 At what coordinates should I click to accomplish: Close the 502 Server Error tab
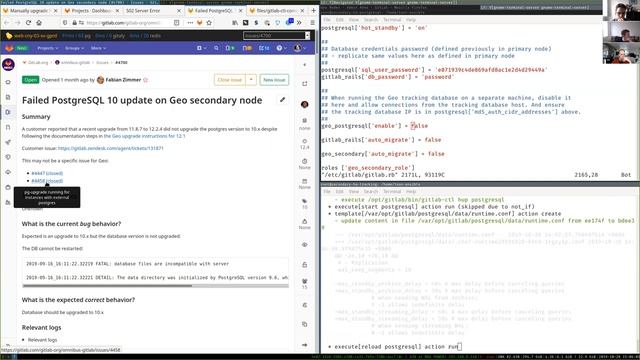(179, 11)
